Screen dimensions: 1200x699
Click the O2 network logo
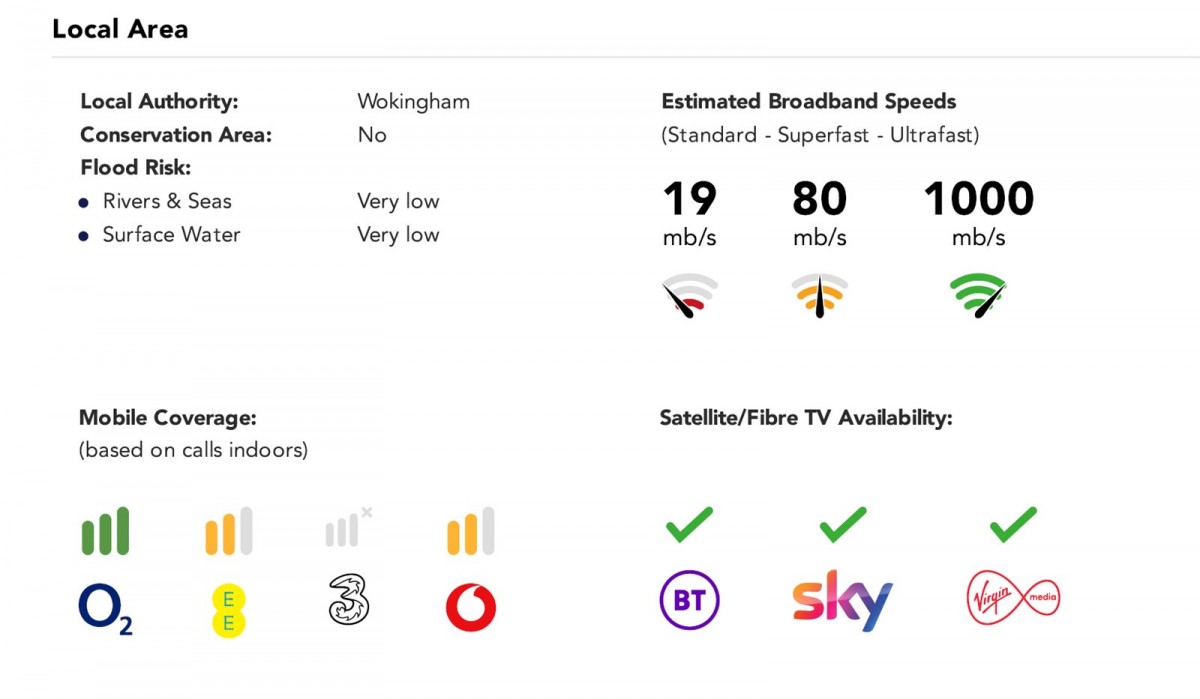pos(105,609)
